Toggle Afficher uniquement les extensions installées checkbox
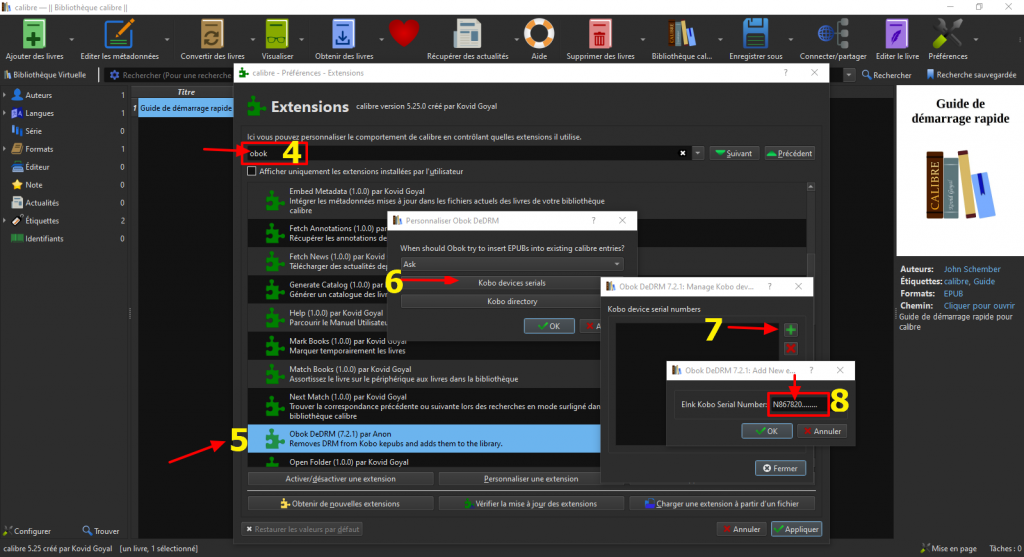The width and height of the screenshot is (1024, 557). point(251,171)
